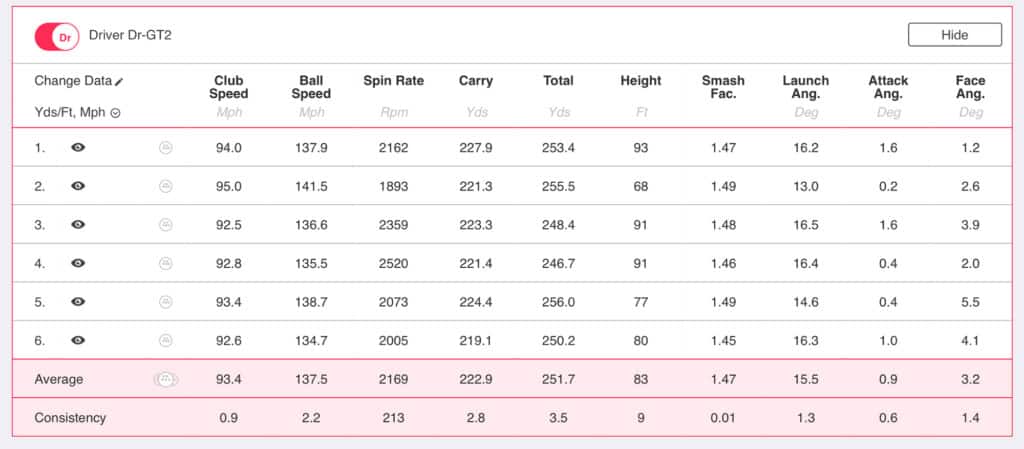Toggle visibility of shot 2
1024x449 pixels.
pos(78,186)
